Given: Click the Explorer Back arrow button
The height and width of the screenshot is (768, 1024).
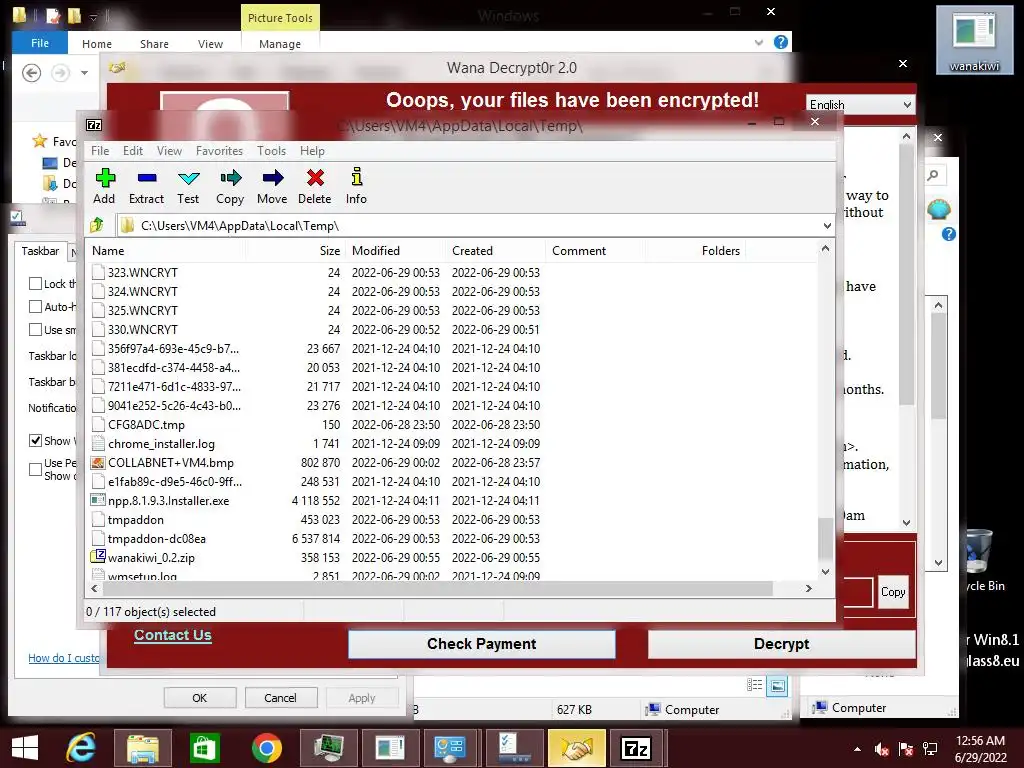Looking at the screenshot, I should [31, 72].
